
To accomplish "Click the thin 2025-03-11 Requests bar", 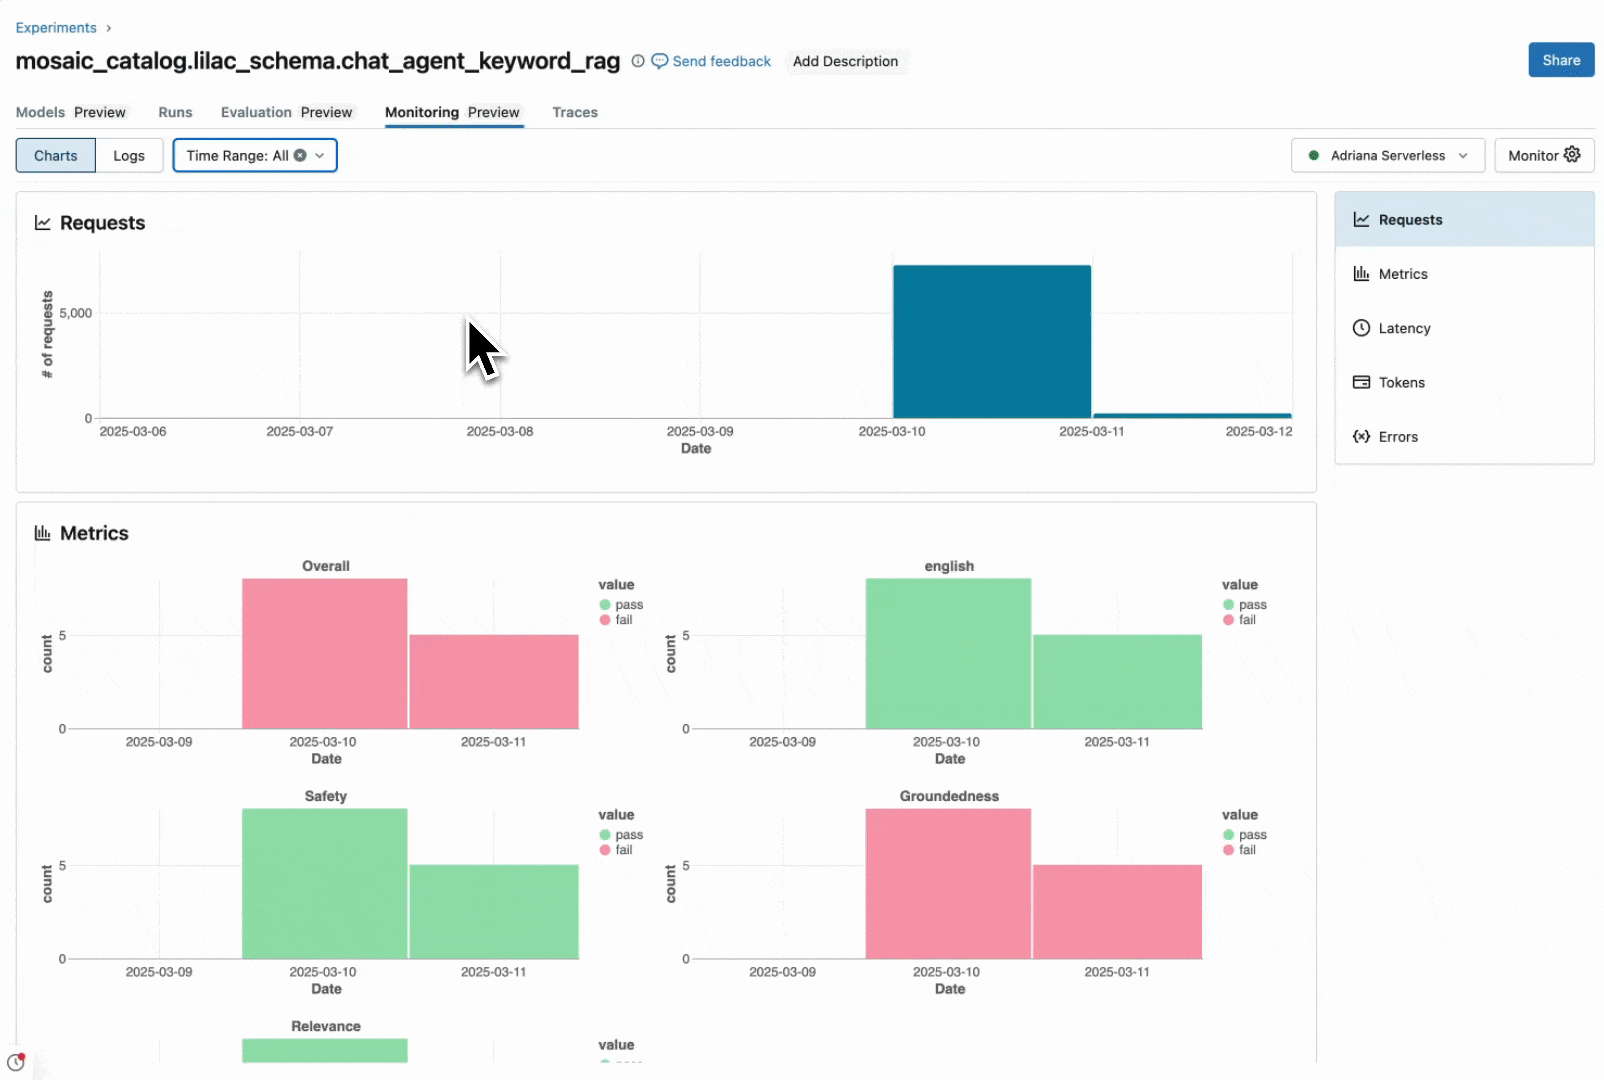I will [x=1193, y=415].
